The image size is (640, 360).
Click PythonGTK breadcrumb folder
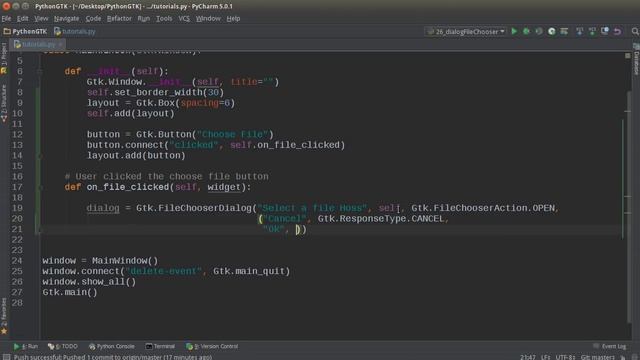pos(25,31)
